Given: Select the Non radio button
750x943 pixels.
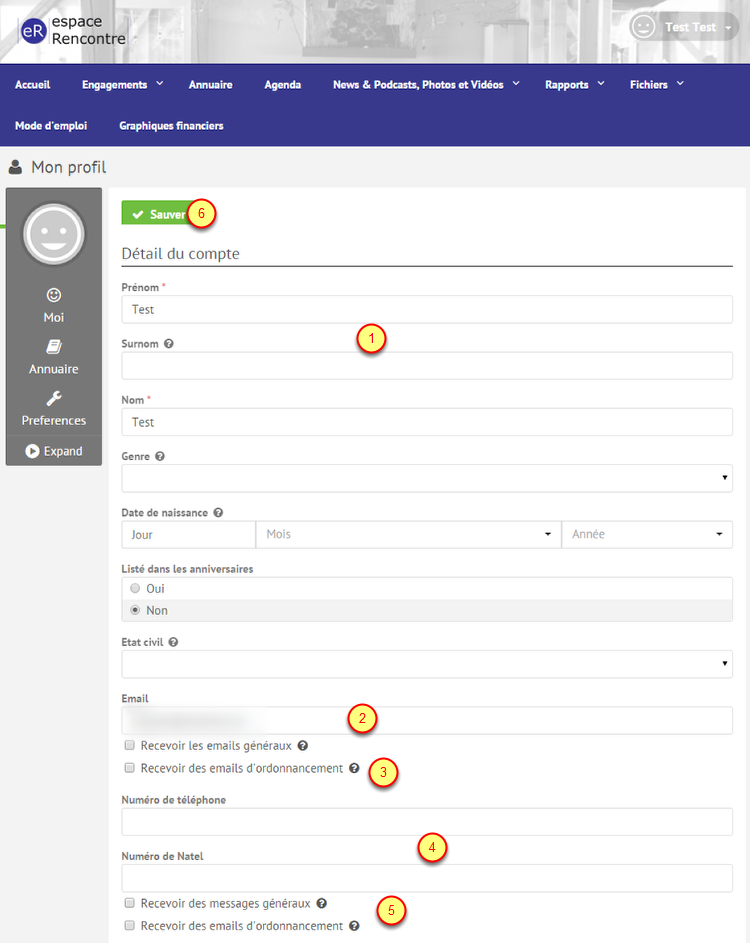Looking at the screenshot, I should [x=135, y=611].
